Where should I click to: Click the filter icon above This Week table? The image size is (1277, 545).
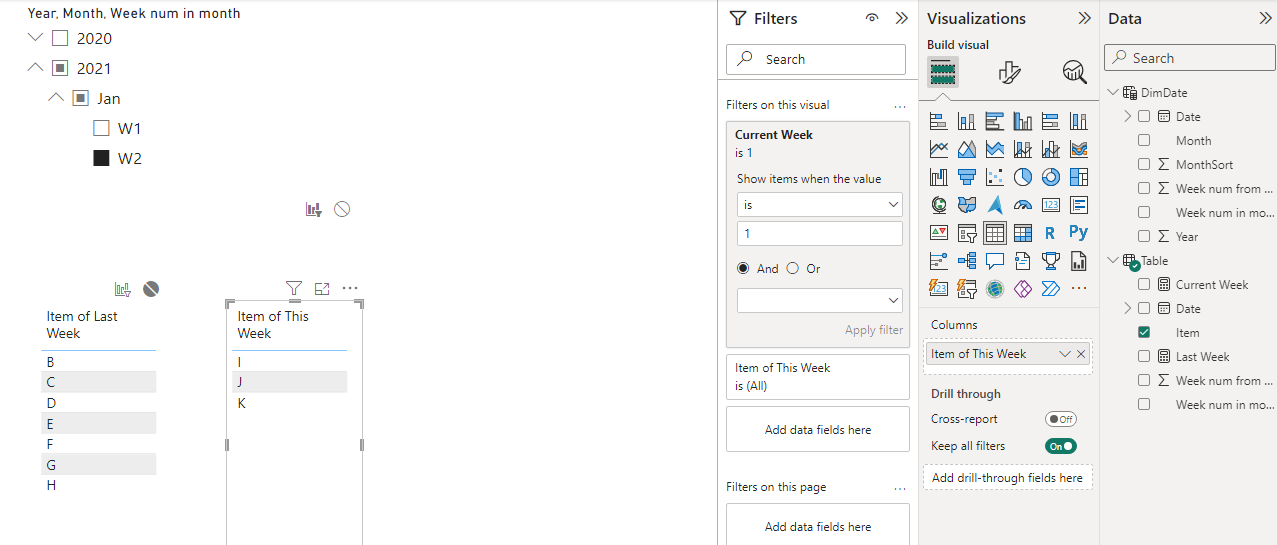(293, 288)
